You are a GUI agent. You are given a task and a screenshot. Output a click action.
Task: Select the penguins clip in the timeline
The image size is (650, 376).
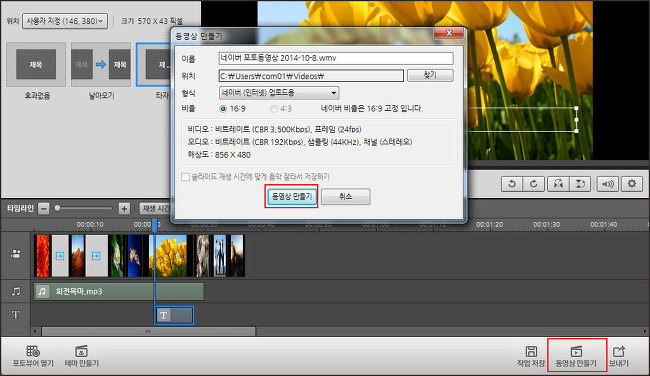click(x=220, y=256)
